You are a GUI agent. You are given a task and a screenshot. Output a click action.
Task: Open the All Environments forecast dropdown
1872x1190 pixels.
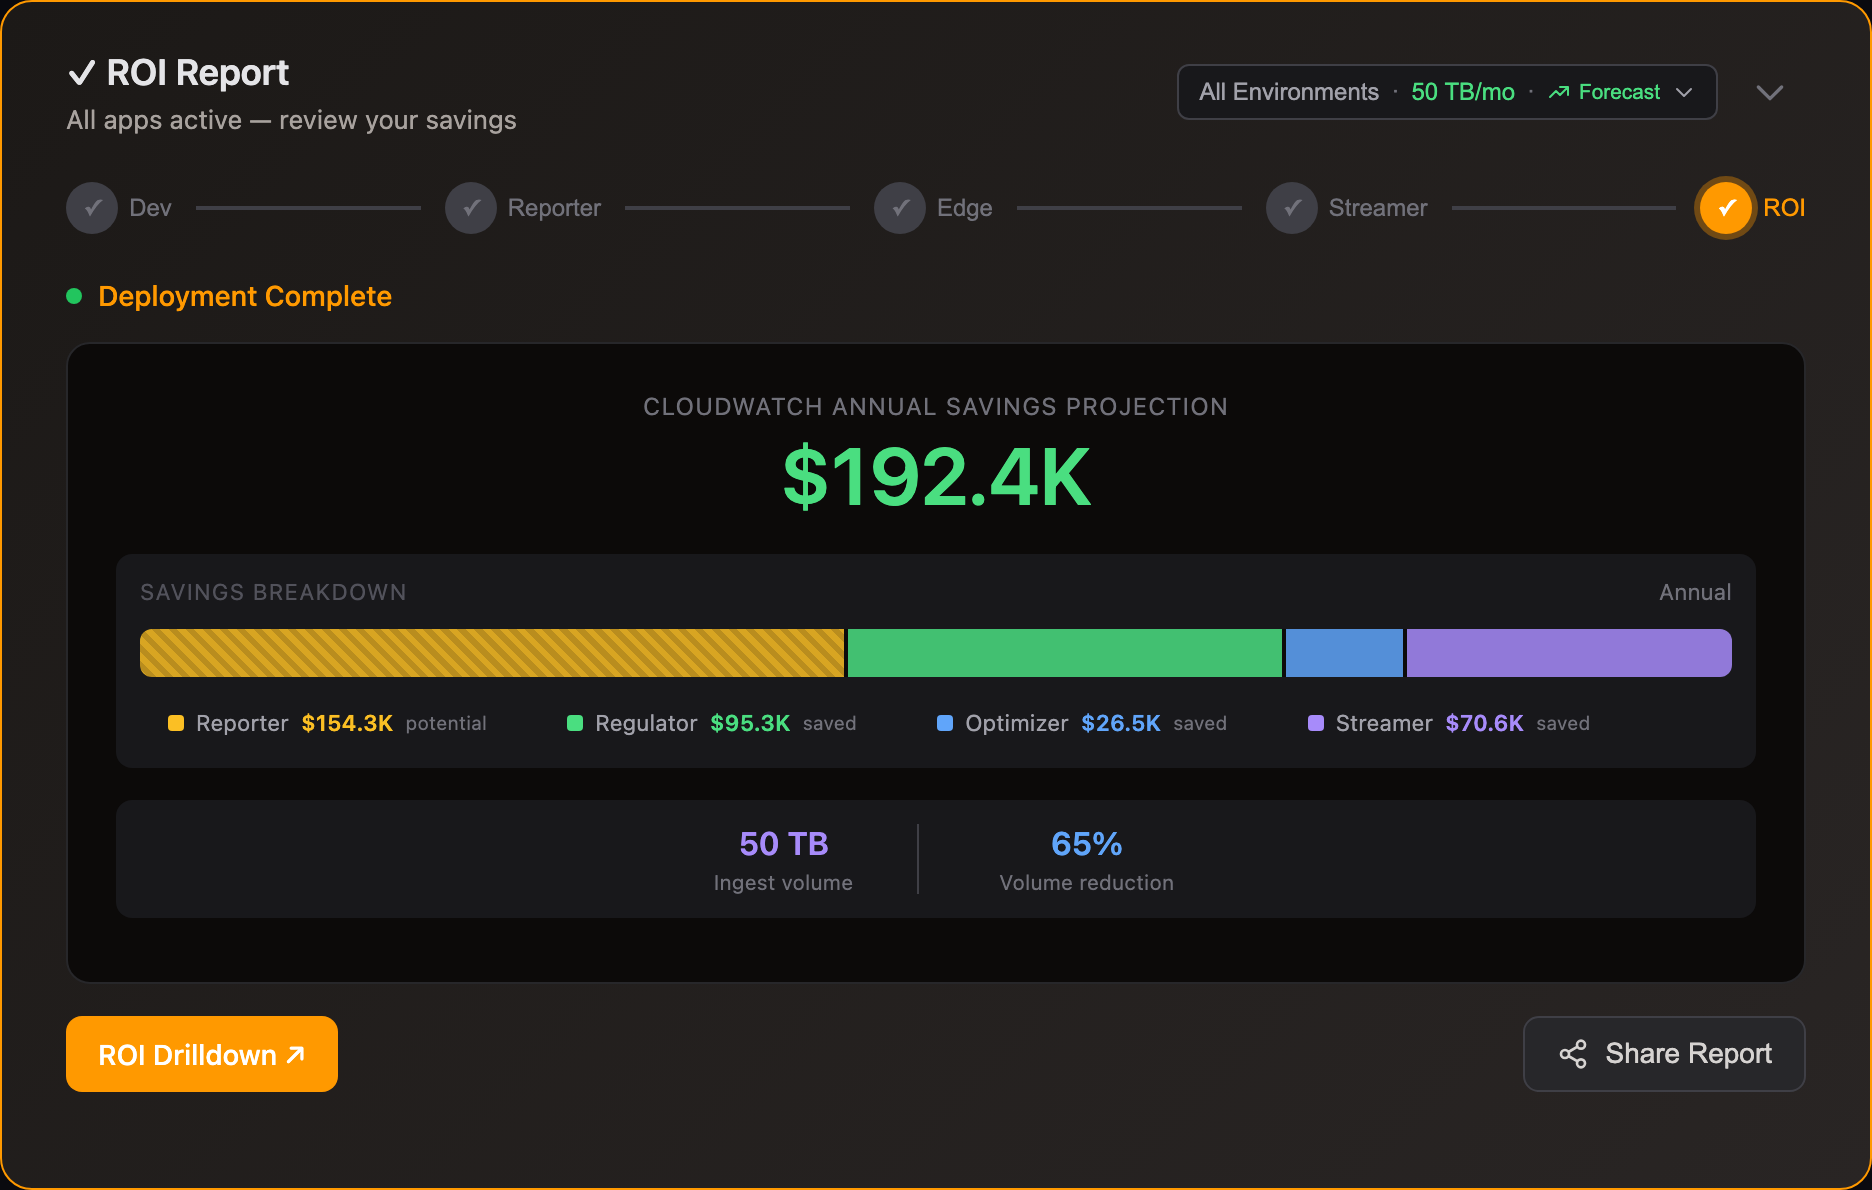click(x=1288, y=91)
